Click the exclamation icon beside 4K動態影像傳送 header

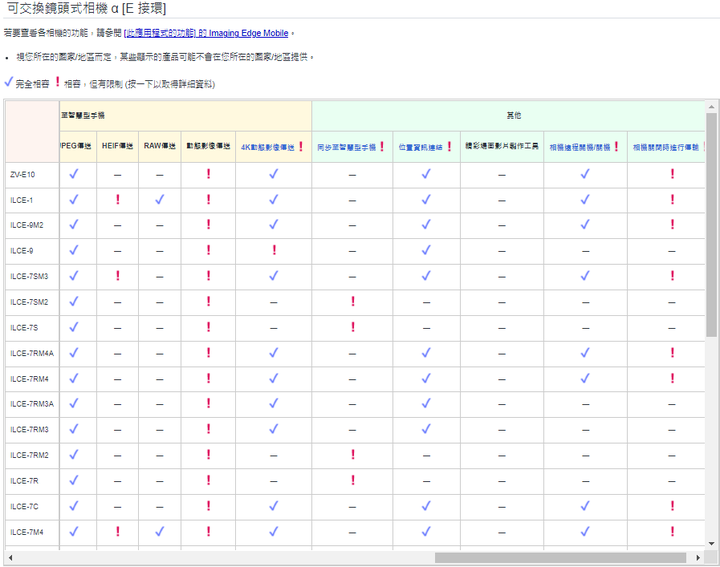[301, 146]
